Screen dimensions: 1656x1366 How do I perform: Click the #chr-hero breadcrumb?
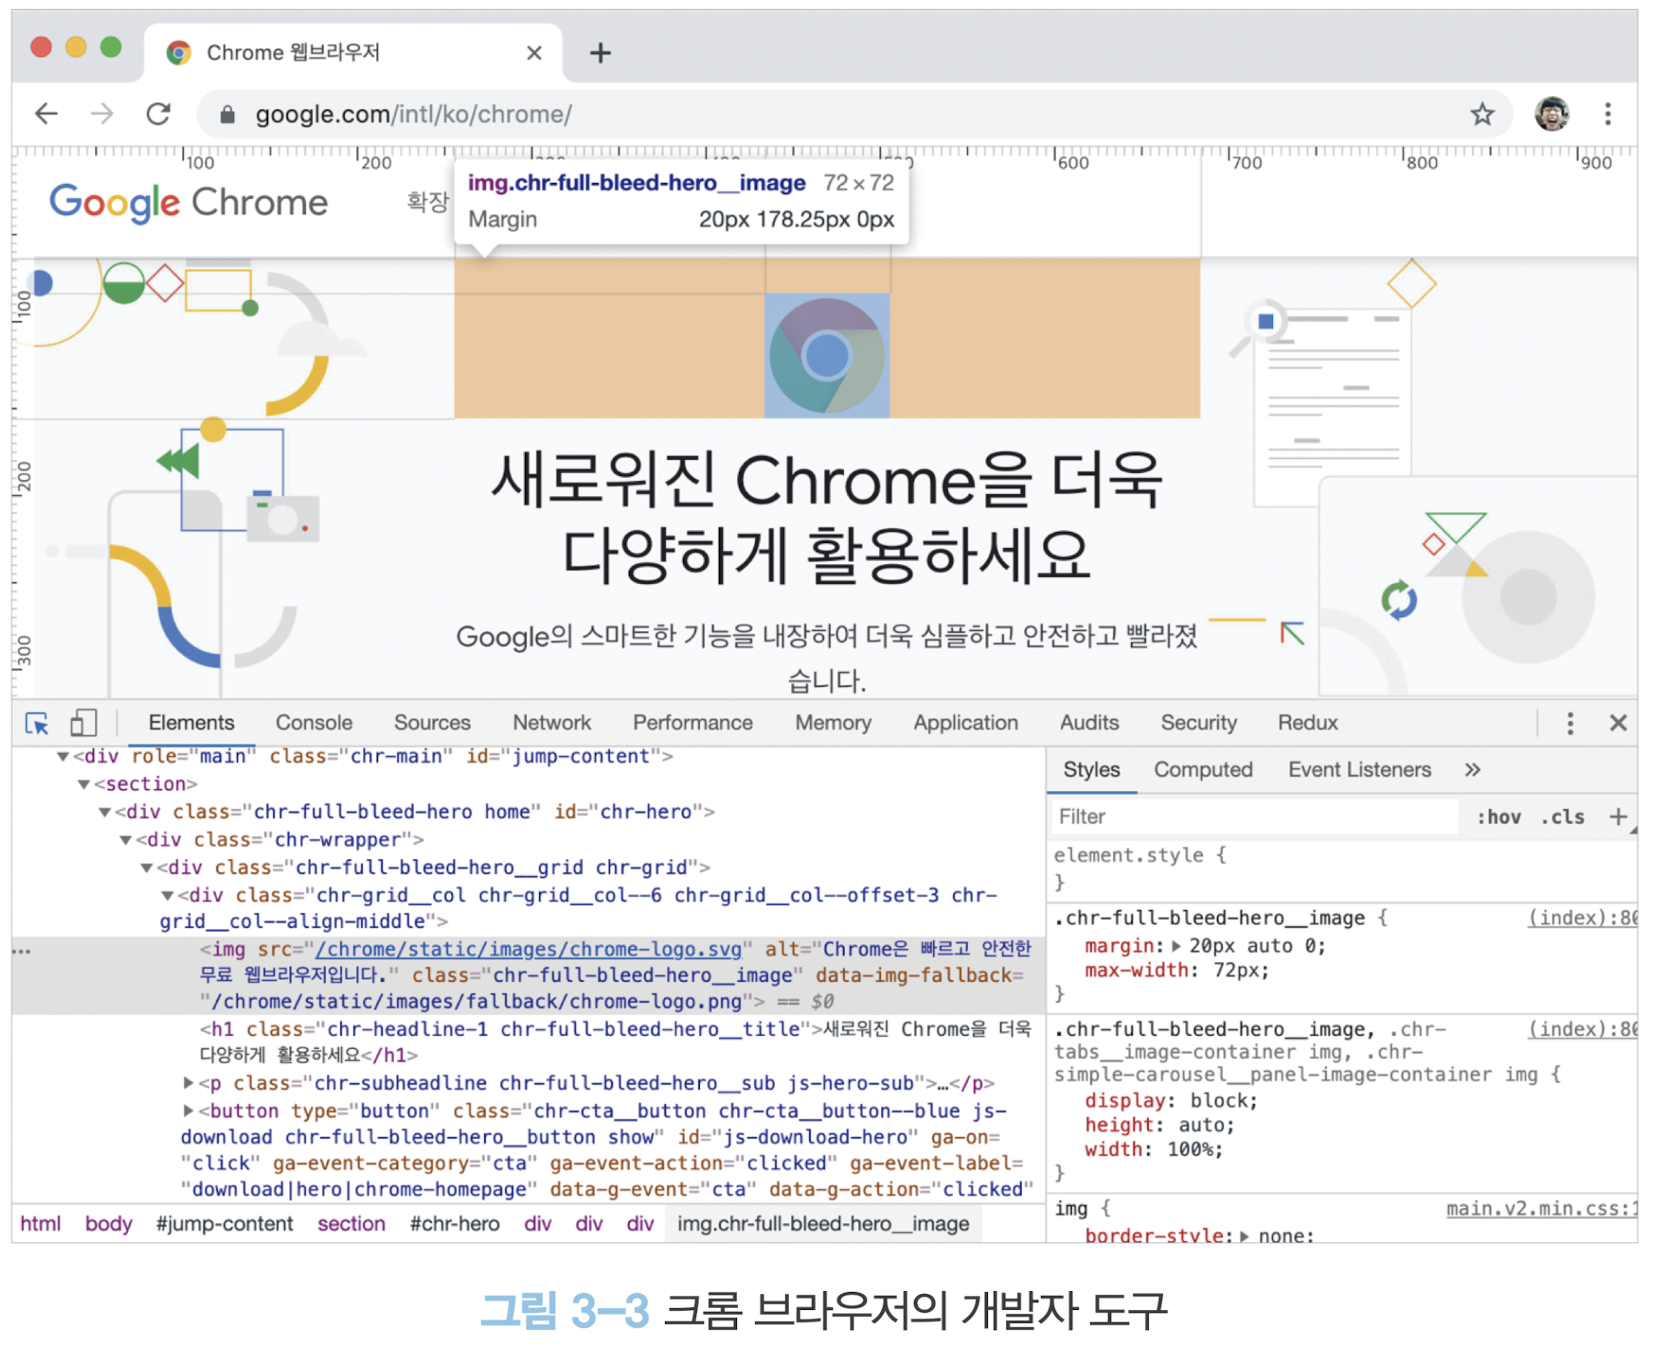tap(455, 1224)
